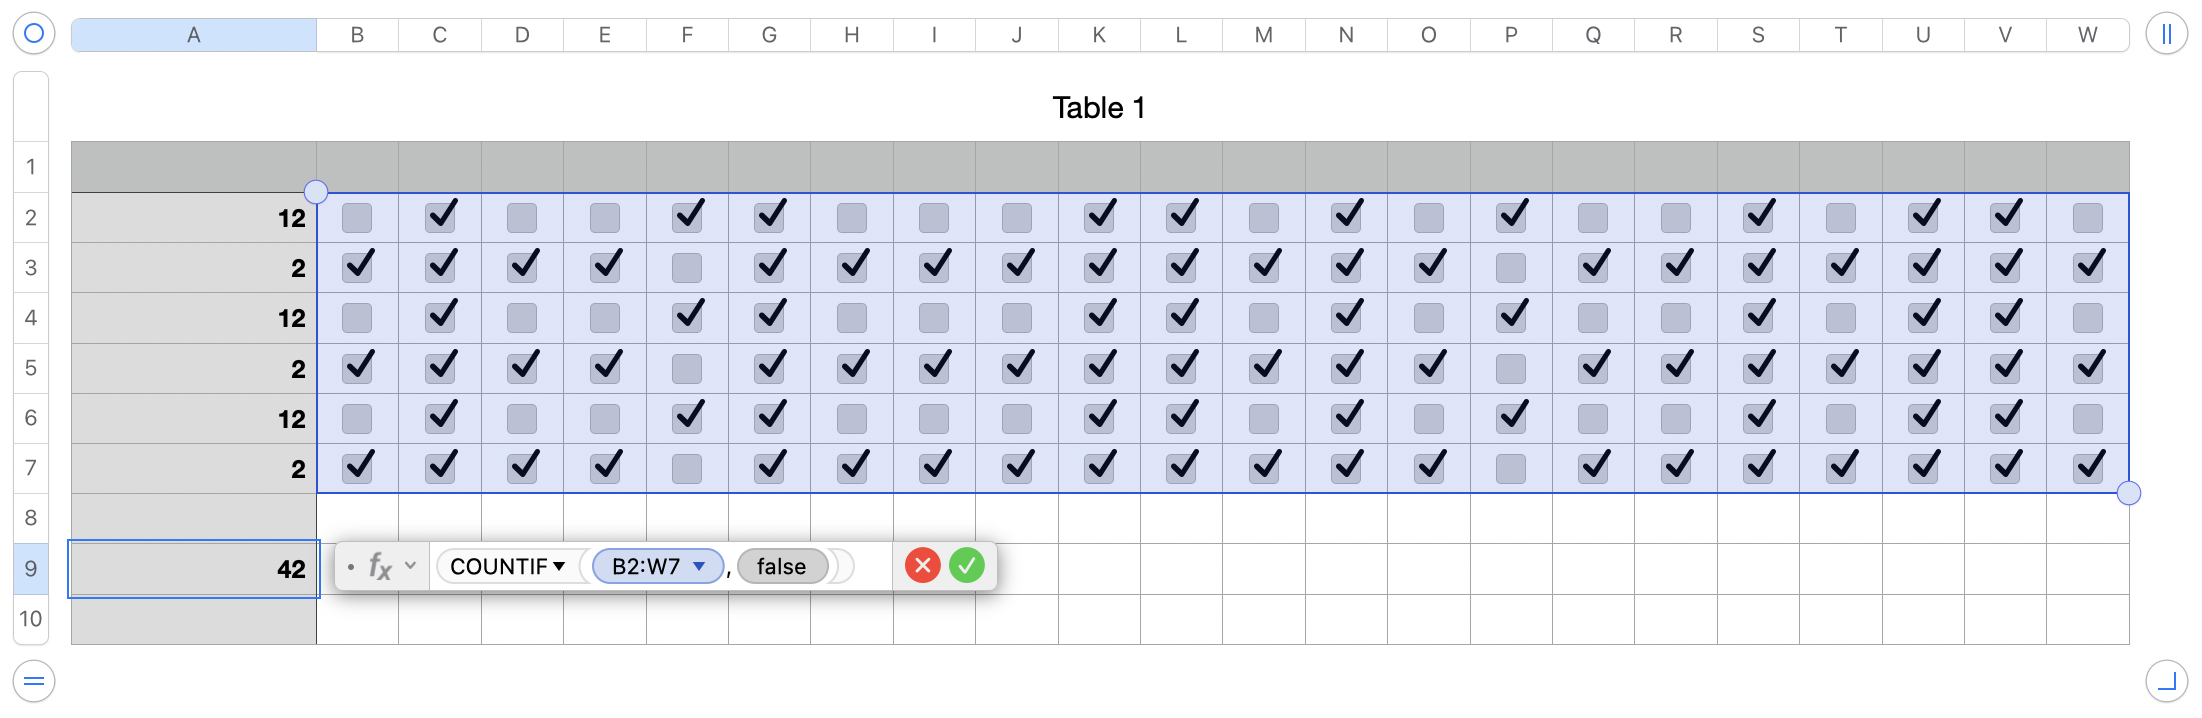Image resolution: width=2202 pixels, height=718 pixels.
Task: Click the fx function icon
Action: click(379, 567)
